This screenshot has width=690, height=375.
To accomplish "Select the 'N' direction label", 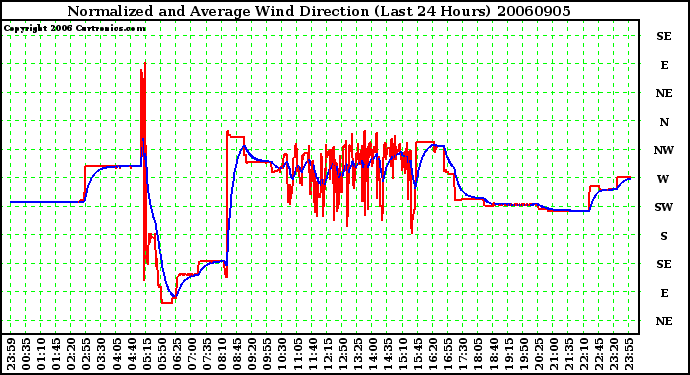I will pyautogui.click(x=664, y=122).
